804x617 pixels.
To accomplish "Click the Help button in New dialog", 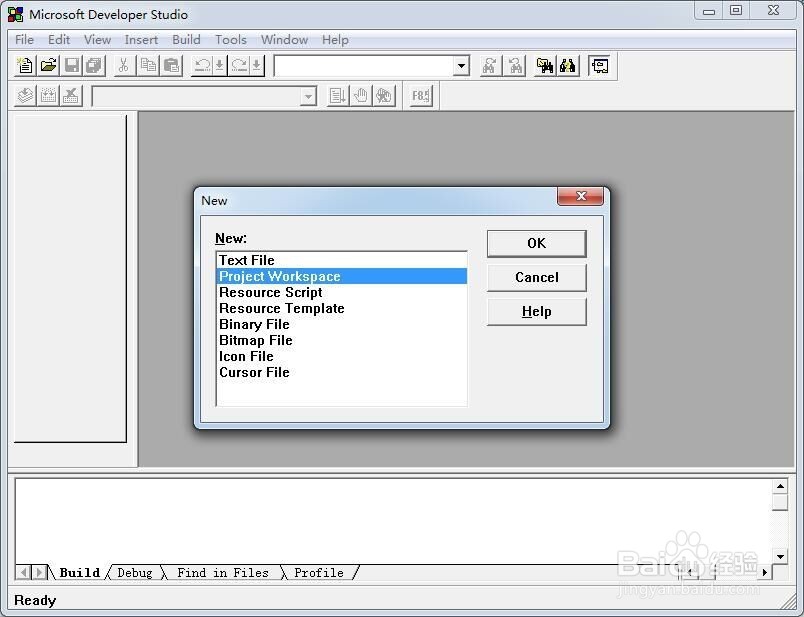I will point(536,312).
